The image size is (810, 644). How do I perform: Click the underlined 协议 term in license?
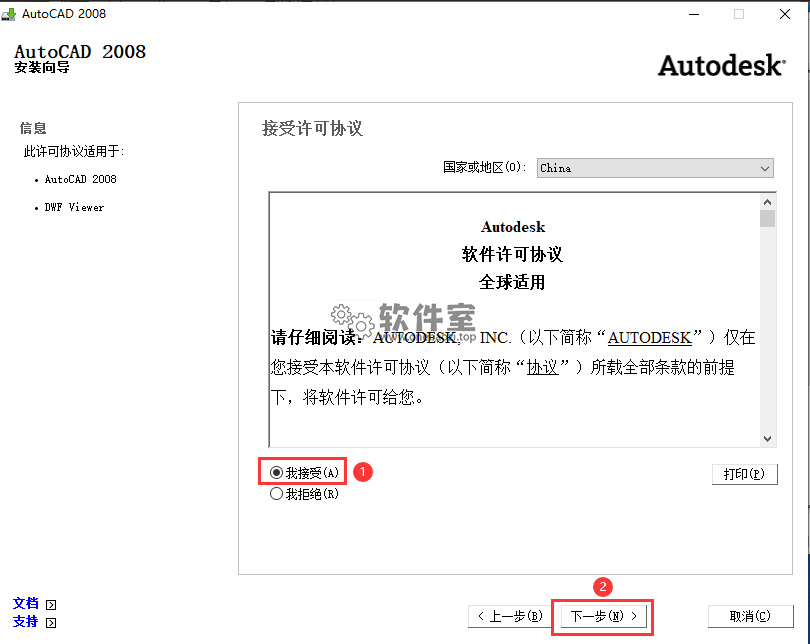pyautogui.click(x=542, y=368)
